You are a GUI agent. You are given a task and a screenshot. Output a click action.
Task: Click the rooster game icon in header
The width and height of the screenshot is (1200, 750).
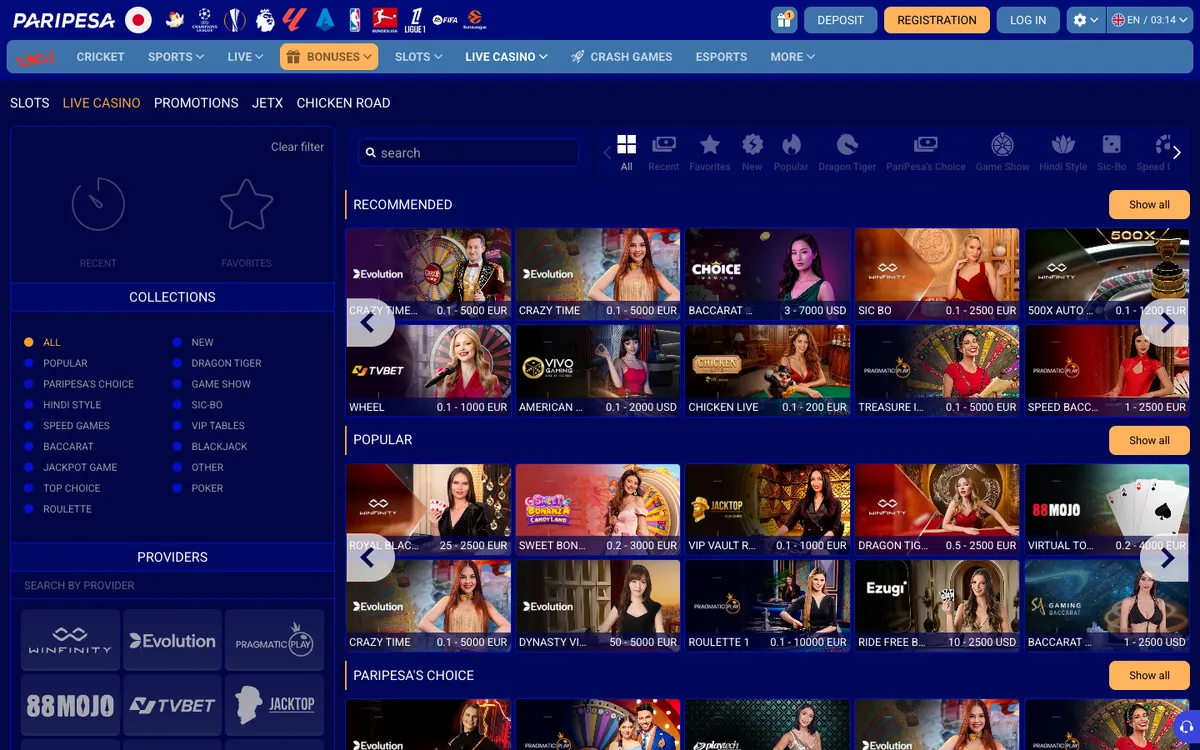tap(174, 19)
